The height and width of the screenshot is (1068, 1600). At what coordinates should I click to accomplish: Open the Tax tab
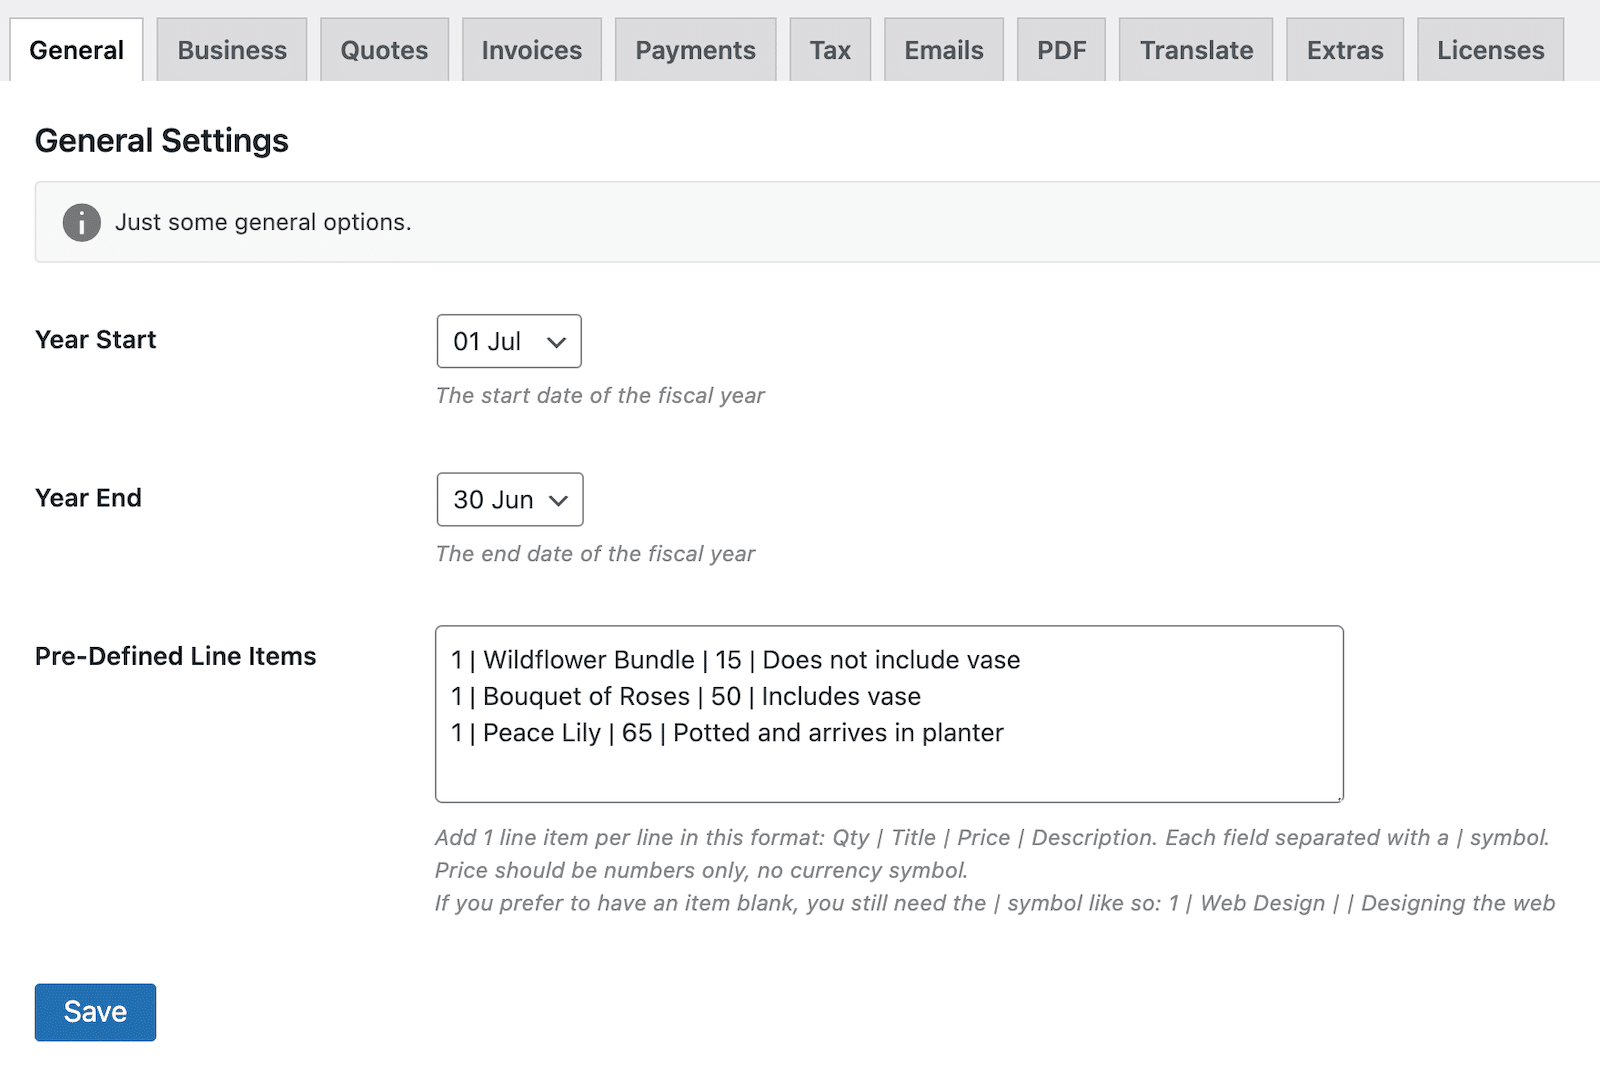(x=830, y=50)
